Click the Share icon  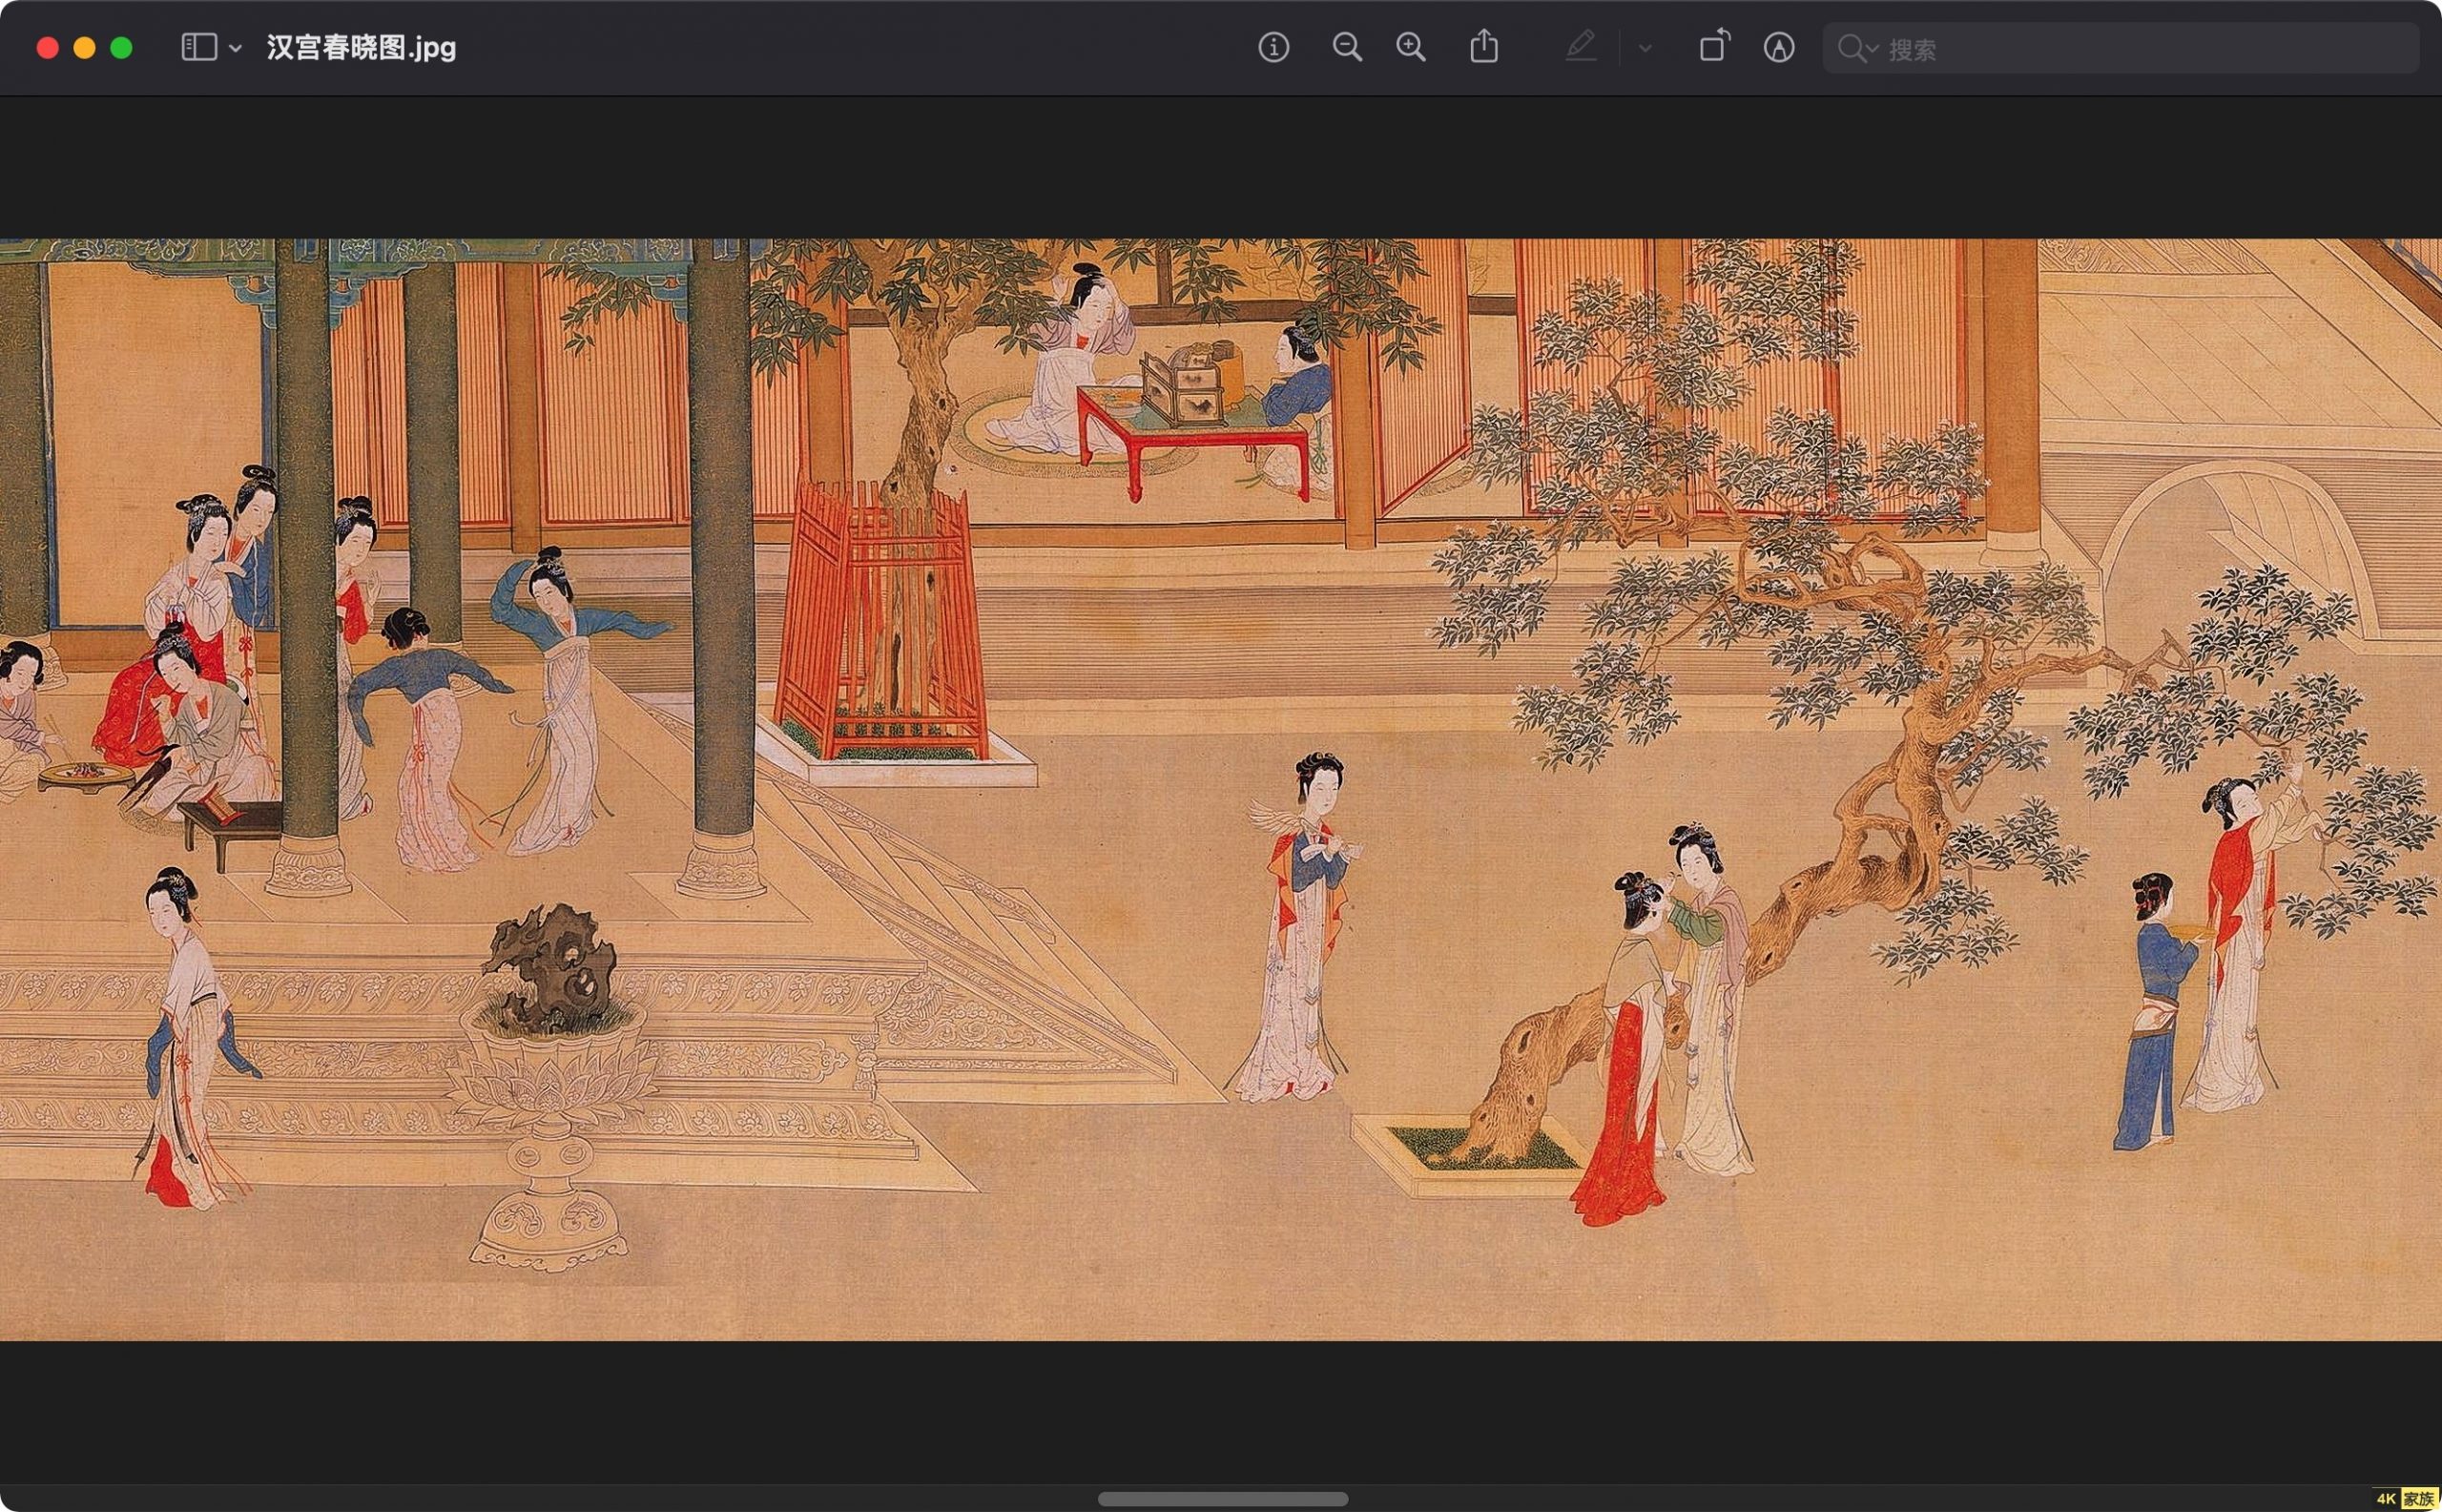1484,46
